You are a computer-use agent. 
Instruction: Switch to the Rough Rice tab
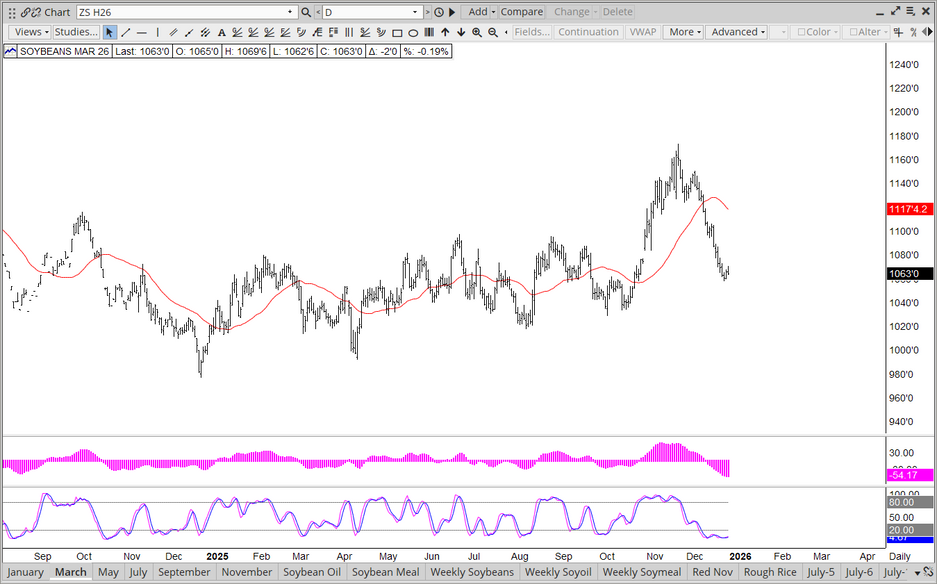click(x=770, y=572)
